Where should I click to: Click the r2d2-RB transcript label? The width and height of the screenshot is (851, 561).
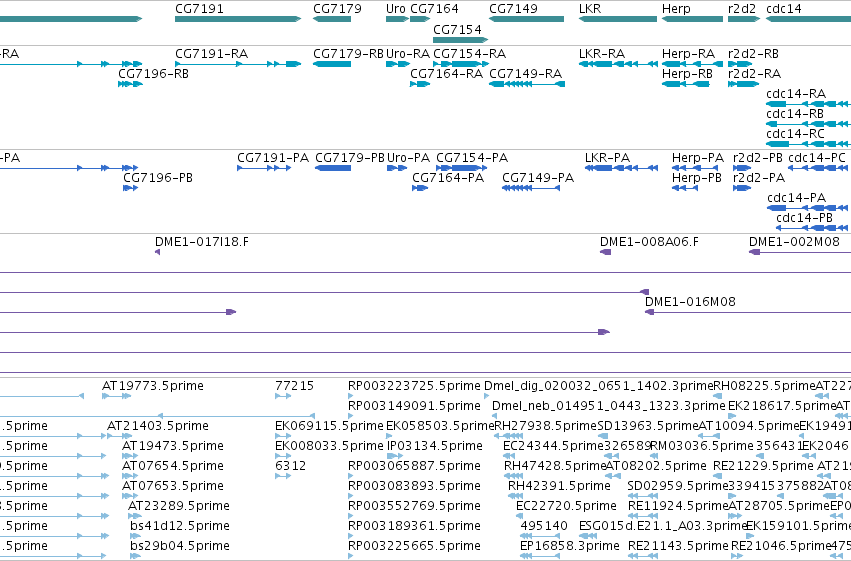(753, 54)
